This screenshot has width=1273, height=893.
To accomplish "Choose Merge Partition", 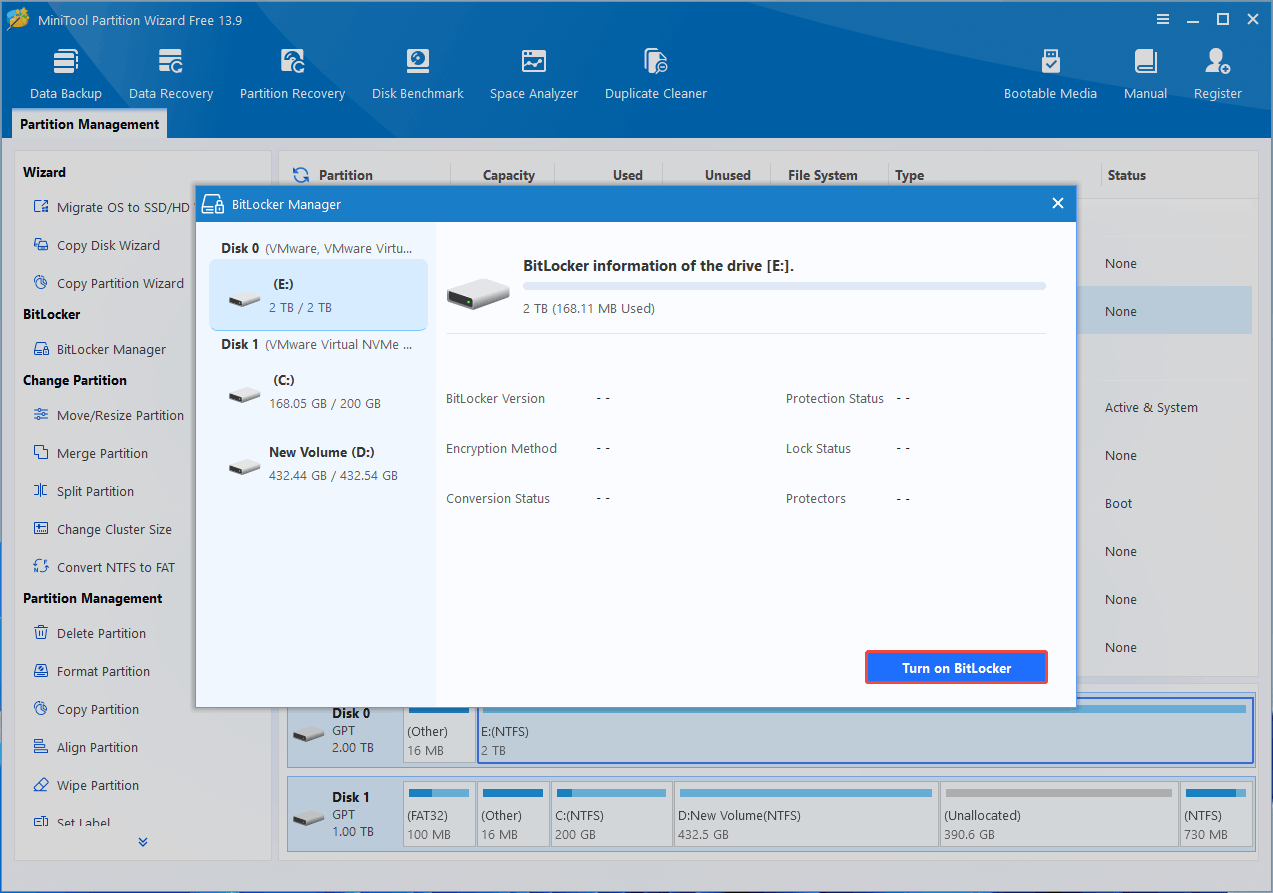I will 91,453.
